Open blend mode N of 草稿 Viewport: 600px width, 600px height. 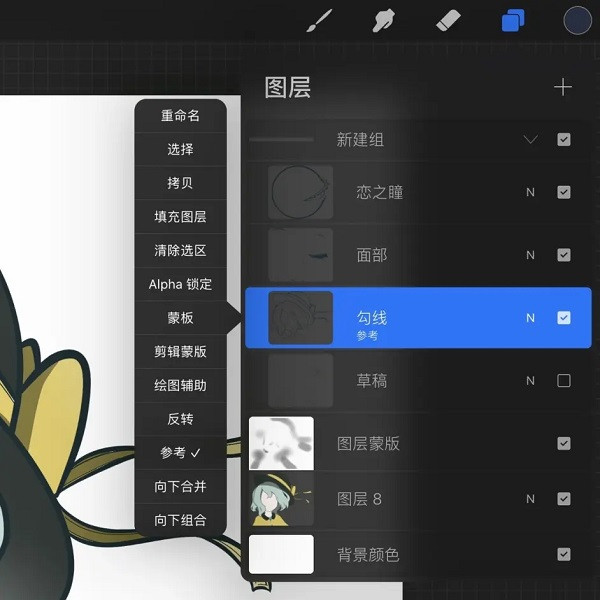pyautogui.click(x=530, y=381)
